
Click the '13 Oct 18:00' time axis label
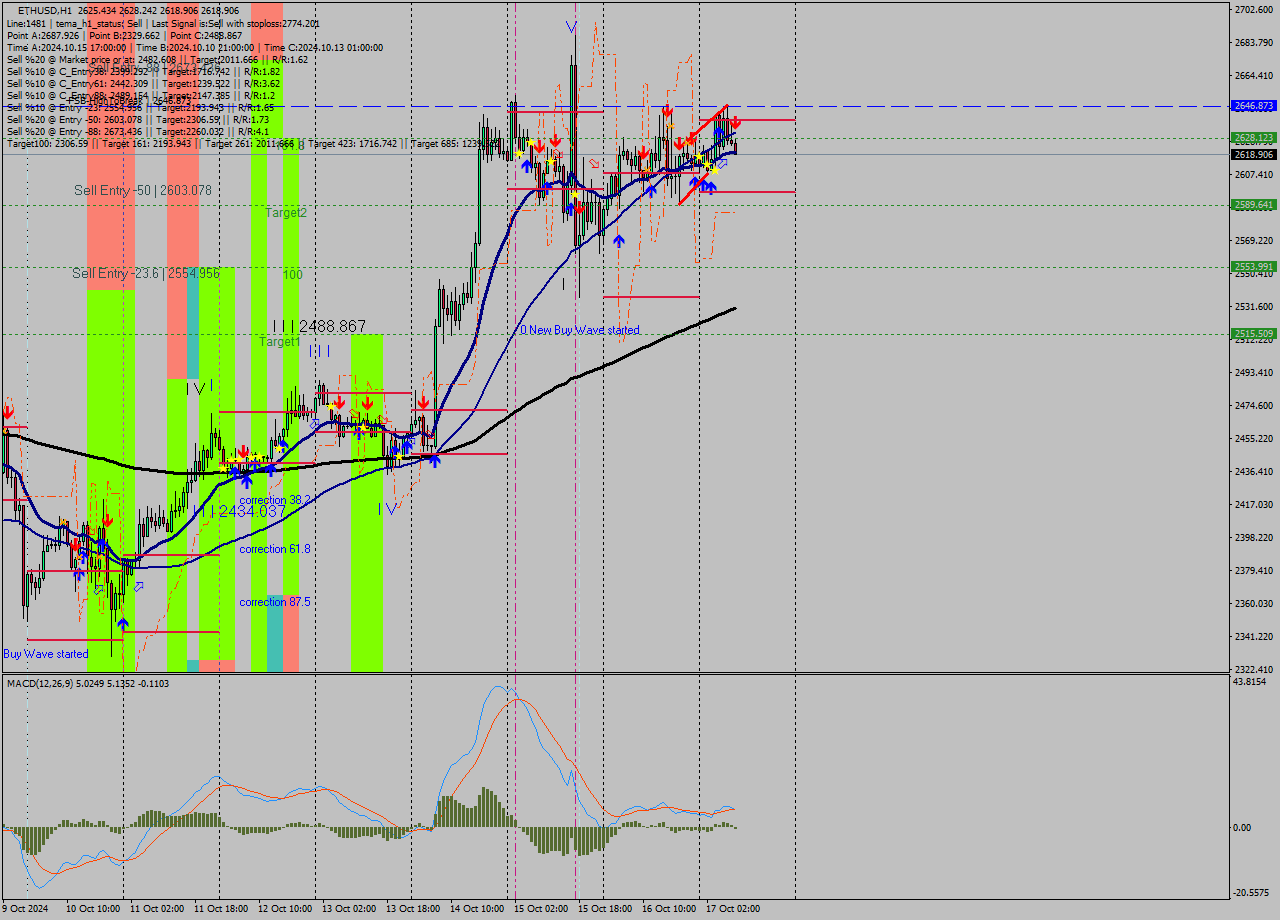[413, 909]
